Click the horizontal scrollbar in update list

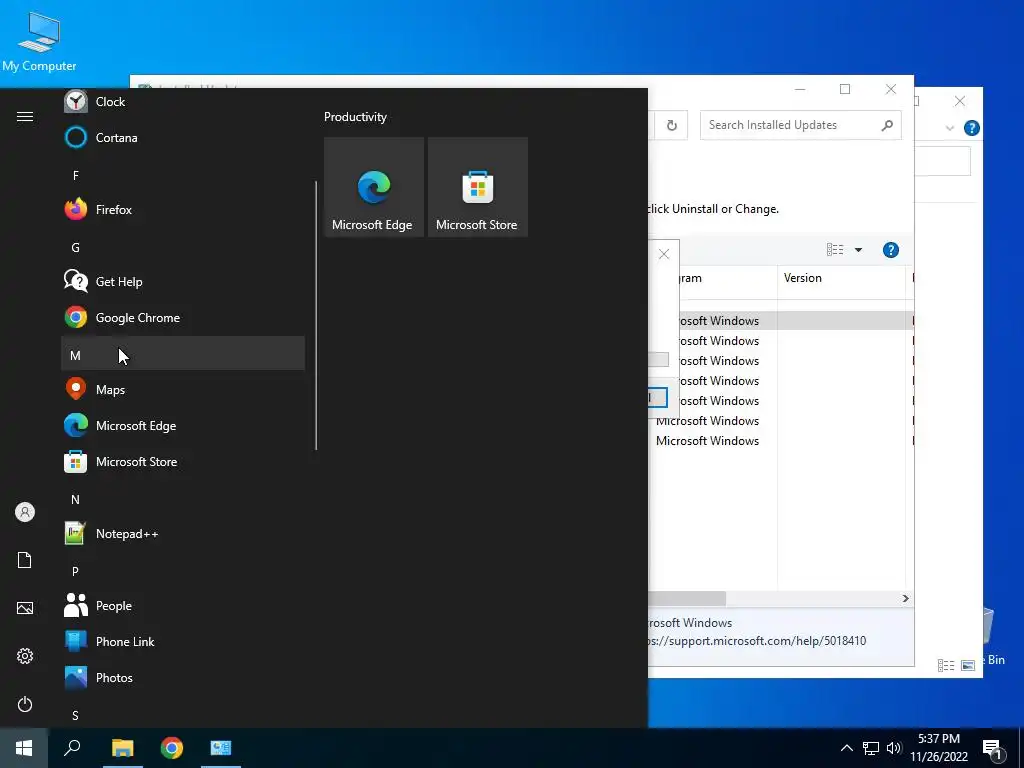point(687,598)
